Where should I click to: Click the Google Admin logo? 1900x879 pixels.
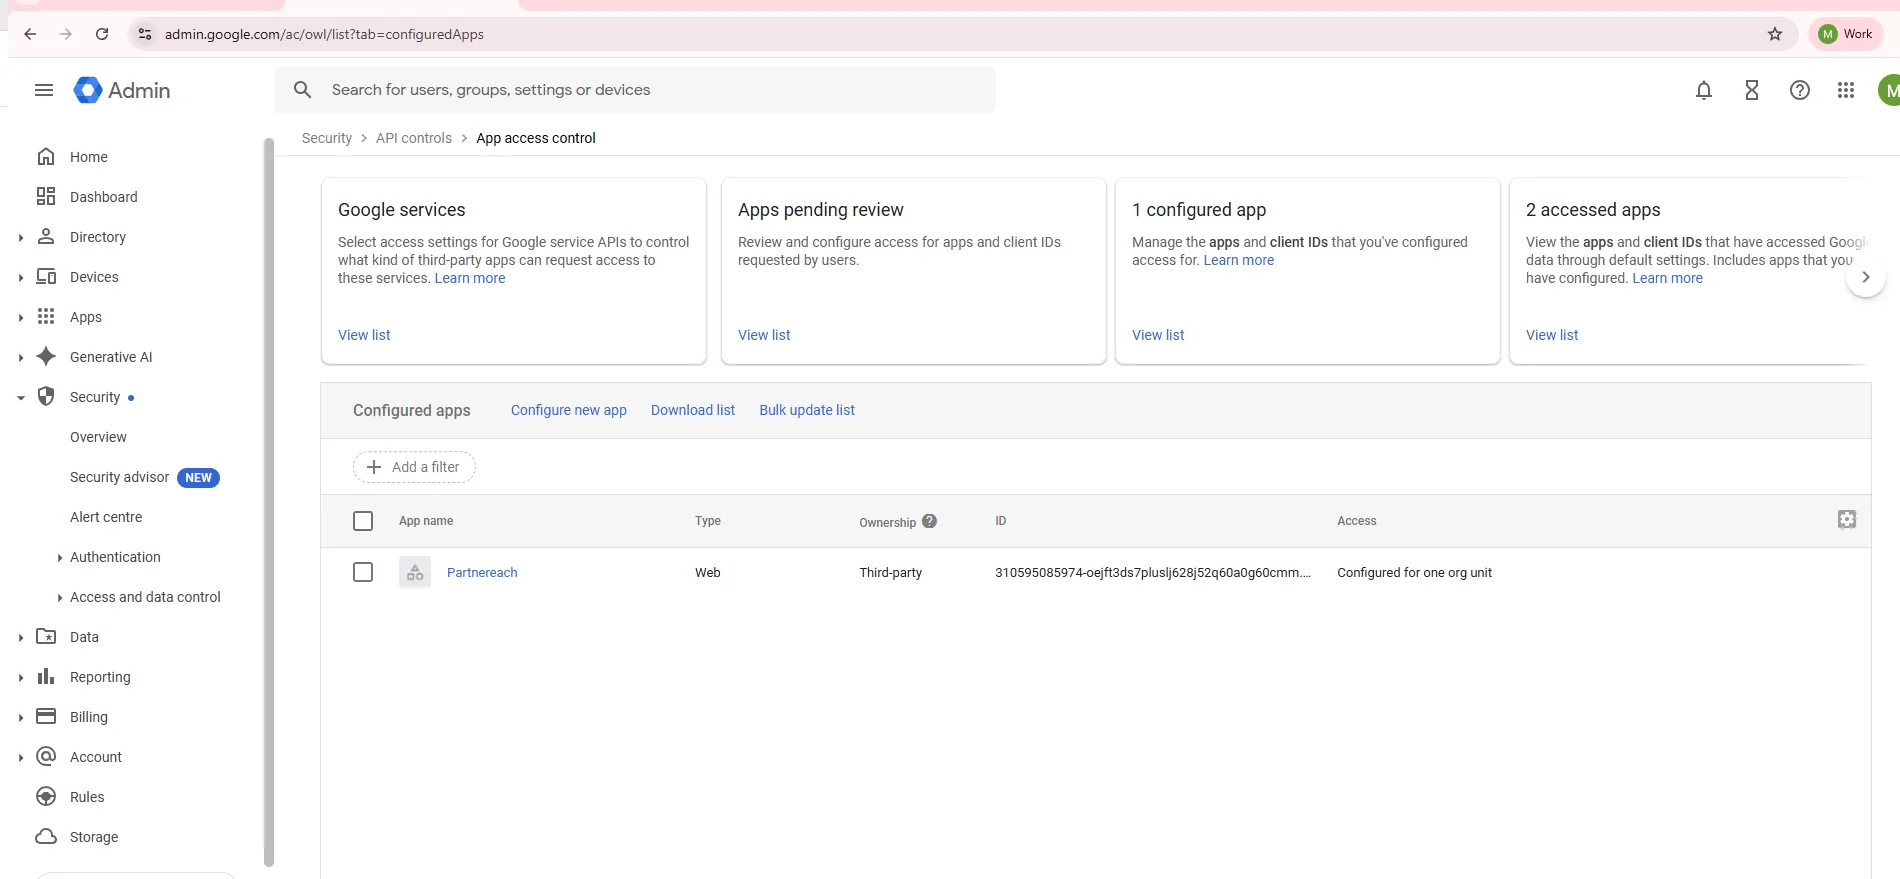click(x=122, y=90)
